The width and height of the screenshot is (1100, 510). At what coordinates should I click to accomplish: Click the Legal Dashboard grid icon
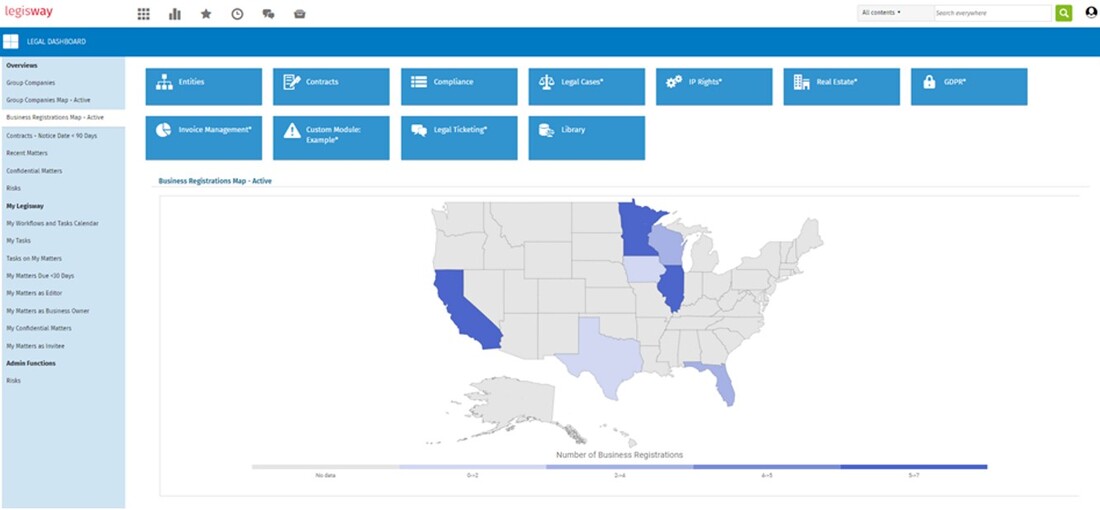pos(11,42)
